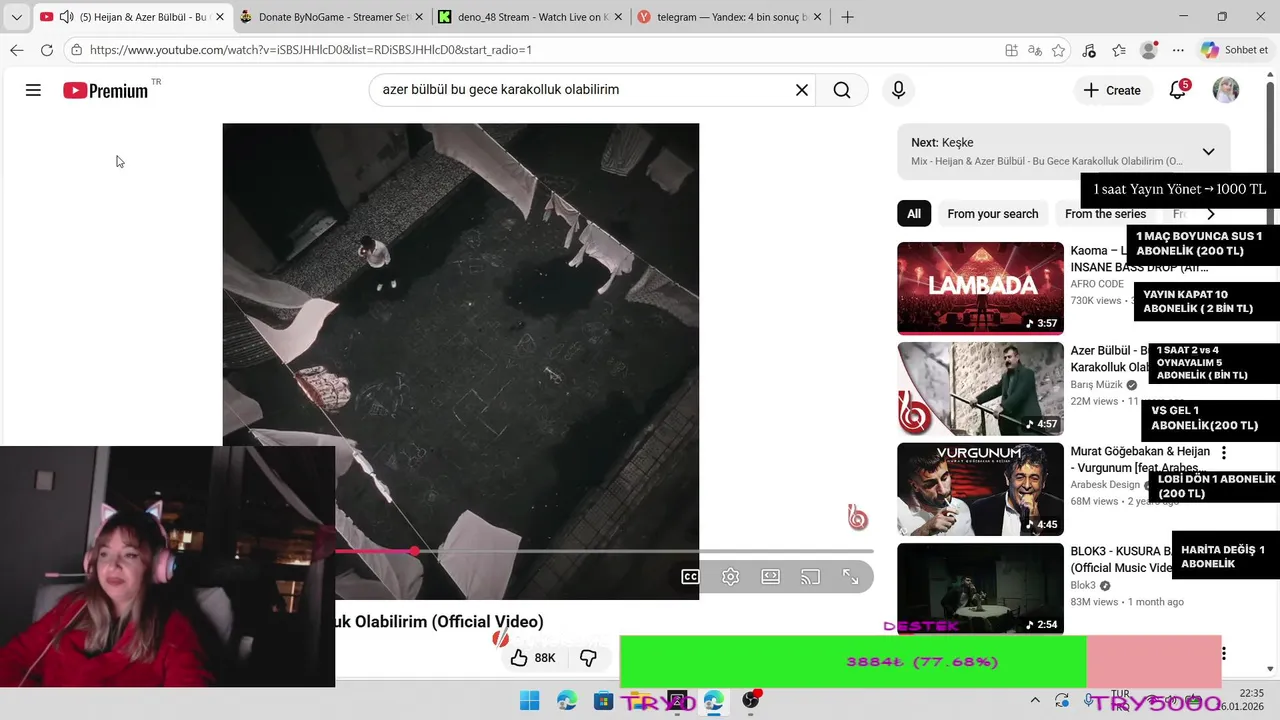Switch to the Heijan & Azer Bülbül tab
The image size is (1280, 720).
tap(132, 17)
